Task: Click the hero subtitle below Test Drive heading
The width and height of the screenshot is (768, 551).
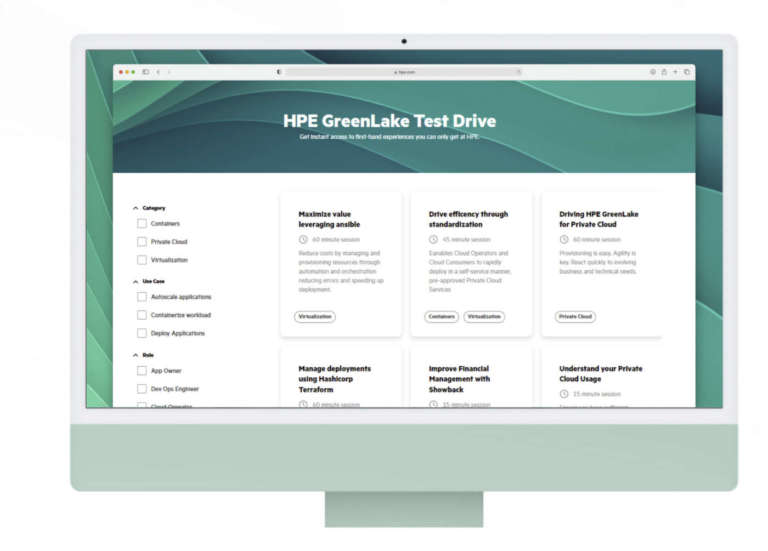Action: [389, 137]
